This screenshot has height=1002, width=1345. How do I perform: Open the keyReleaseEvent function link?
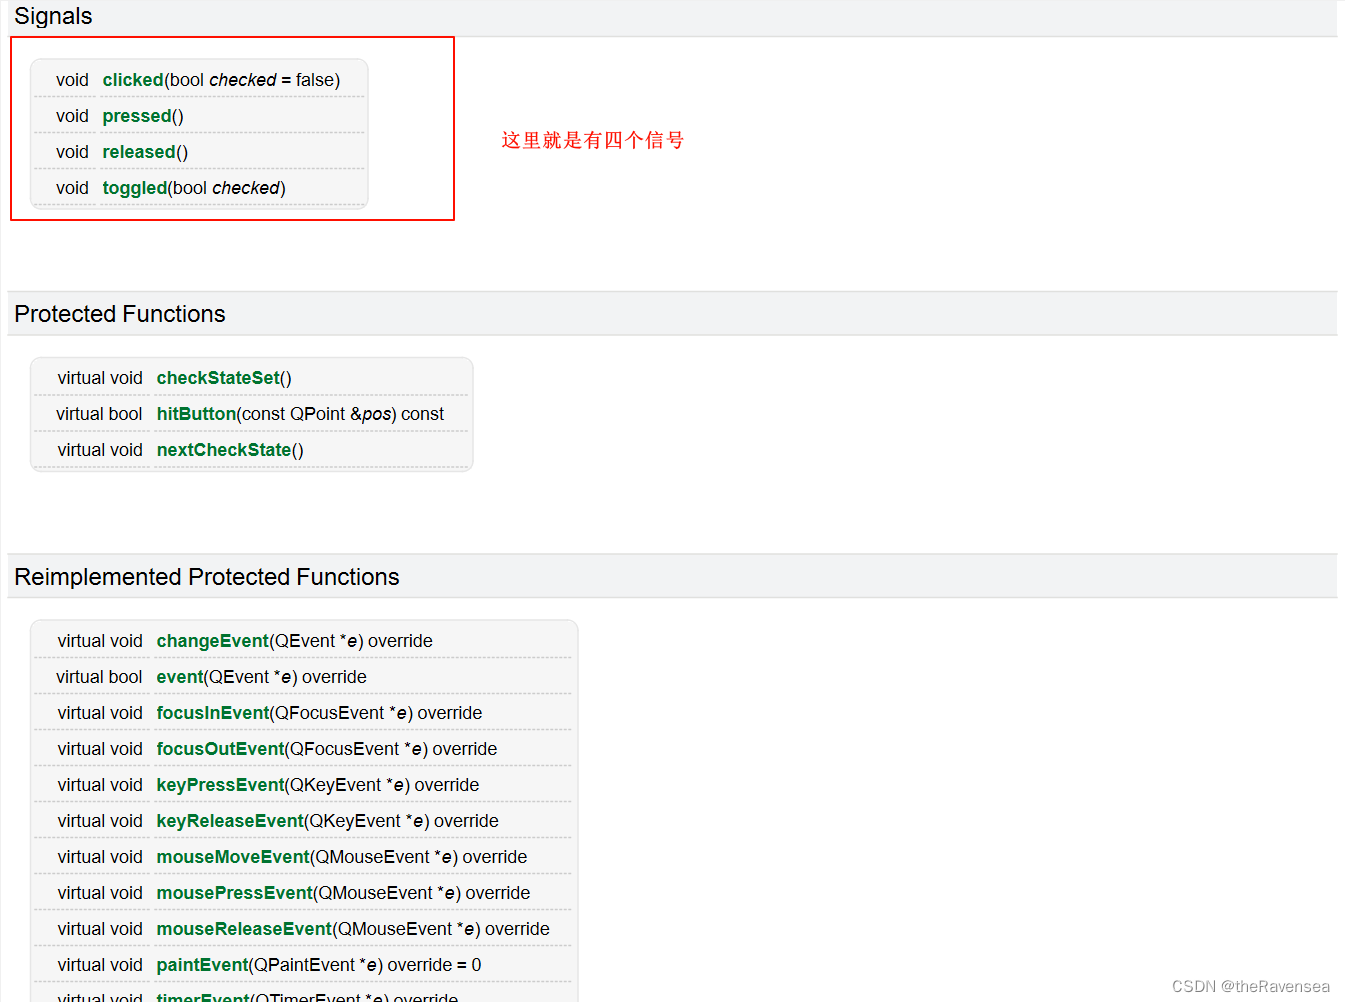click(230, 821)
